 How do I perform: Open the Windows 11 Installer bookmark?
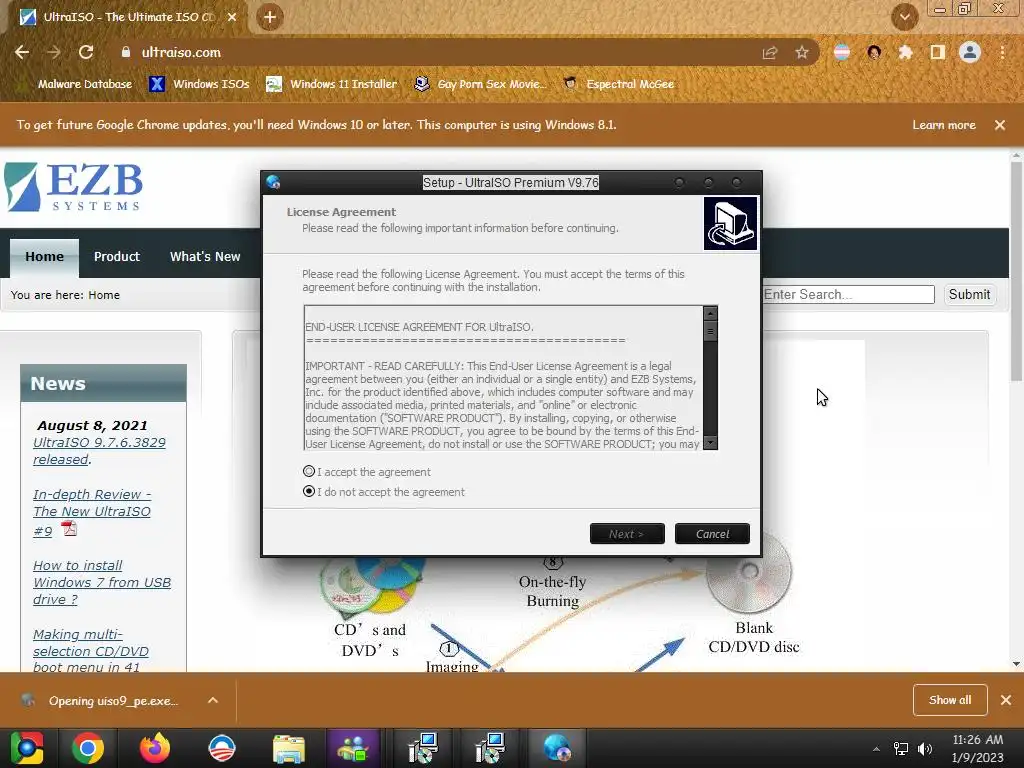pyautogui.click(x=332, y=84)
